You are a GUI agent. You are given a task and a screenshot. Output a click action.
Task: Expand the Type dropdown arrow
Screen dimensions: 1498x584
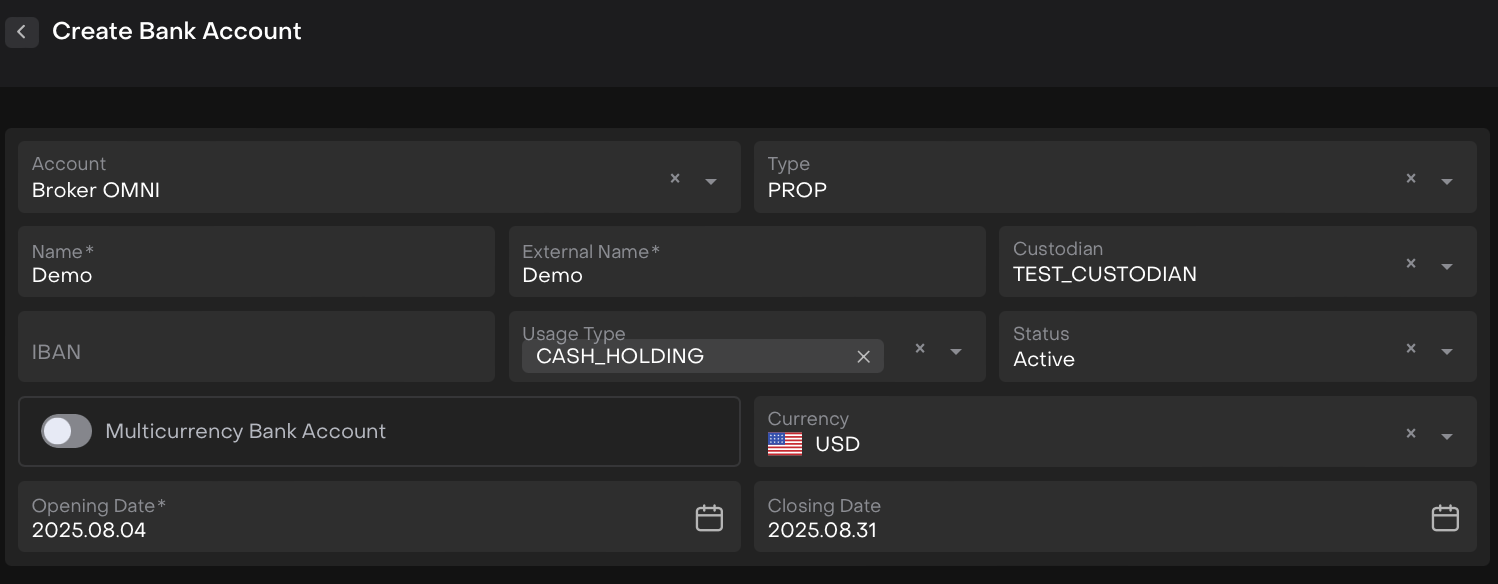tap(1447, 181)
